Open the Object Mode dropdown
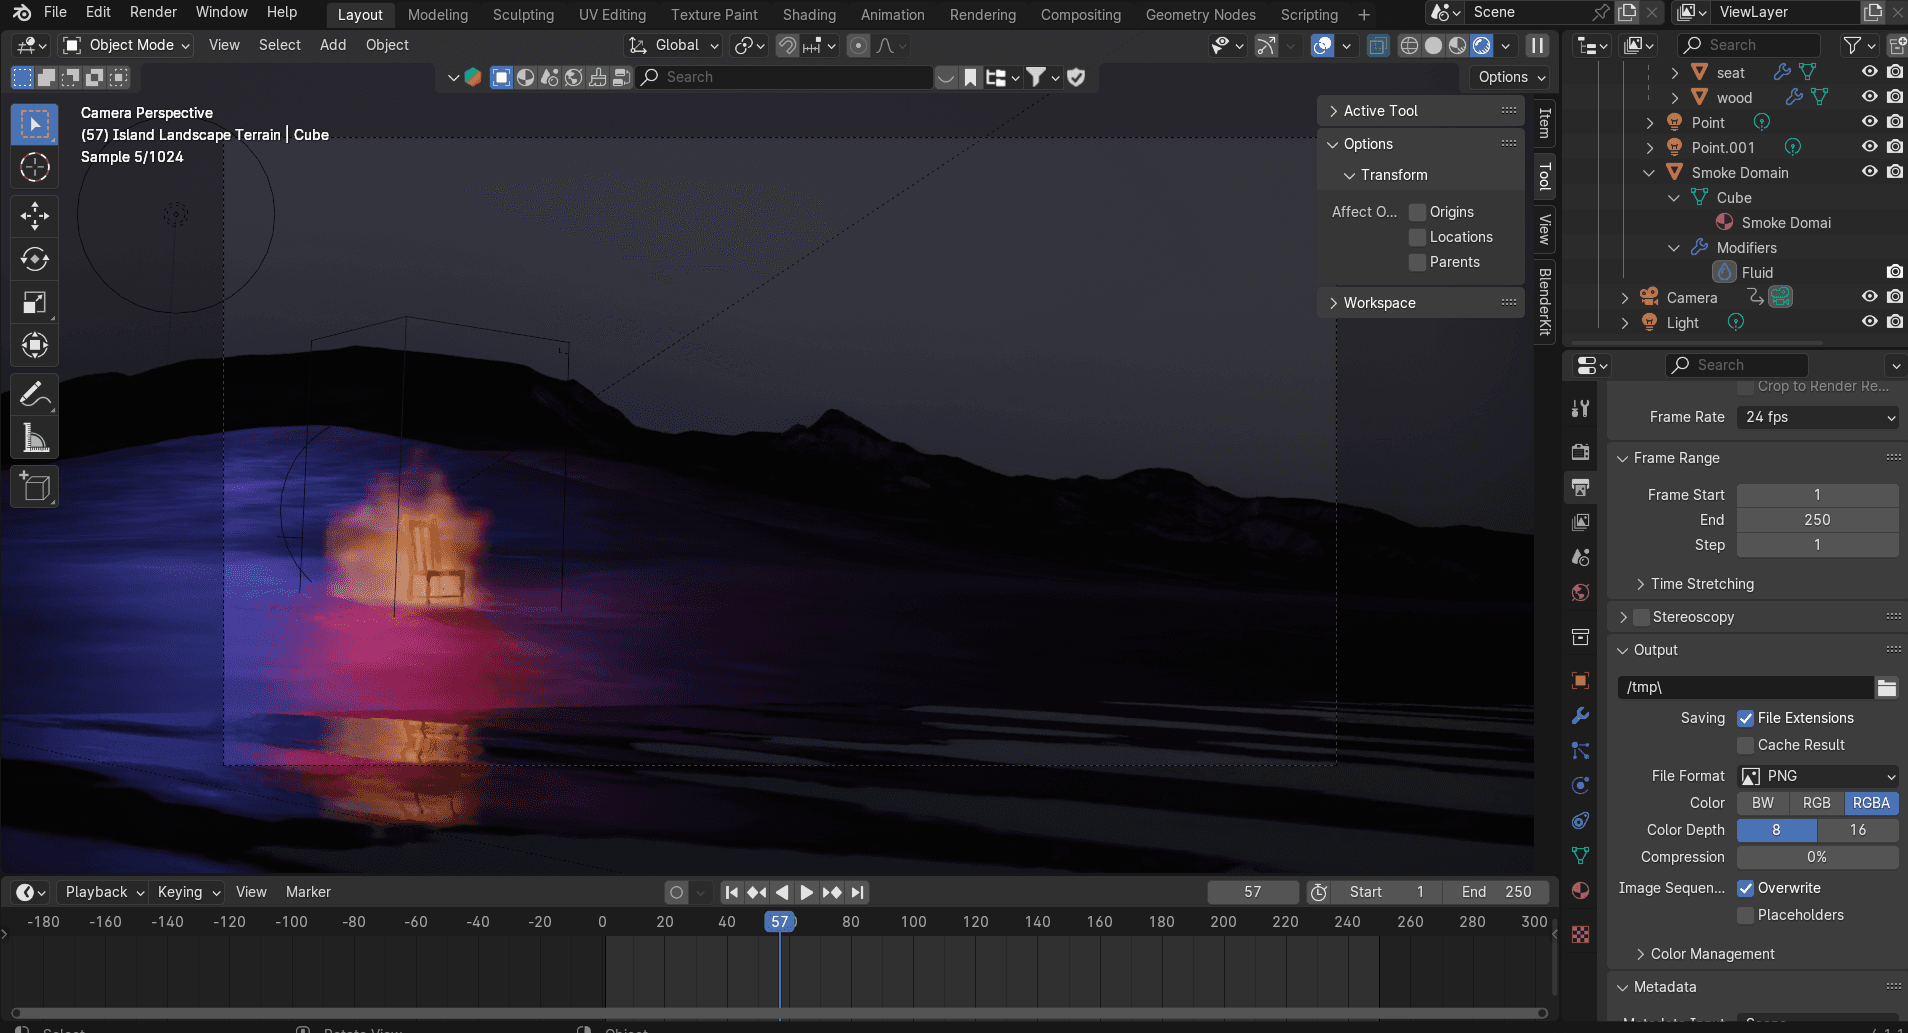 point(125,45)
